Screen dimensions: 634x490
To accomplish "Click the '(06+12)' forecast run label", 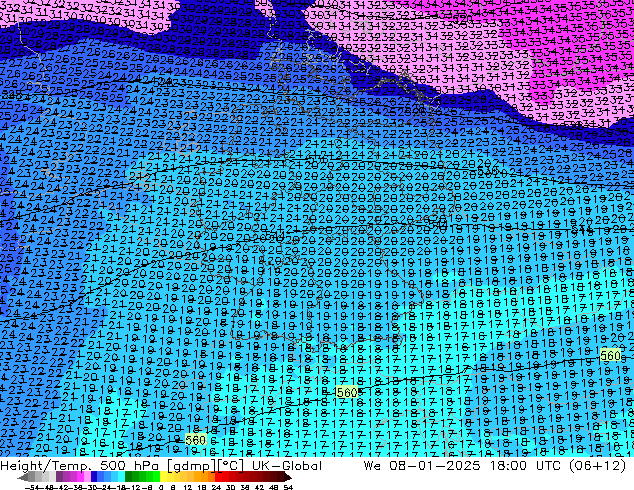I will click(x=598, y=465).
